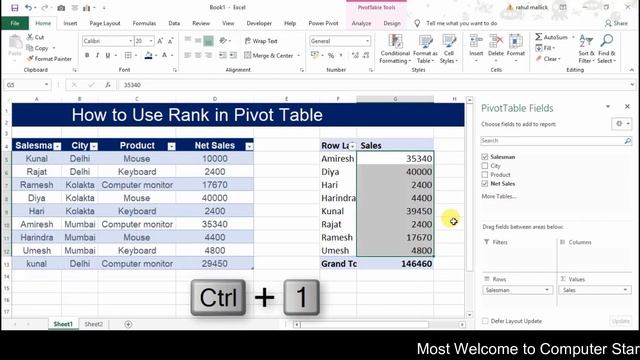
Task: Check the City field checkbox
Action: [485, 166]
